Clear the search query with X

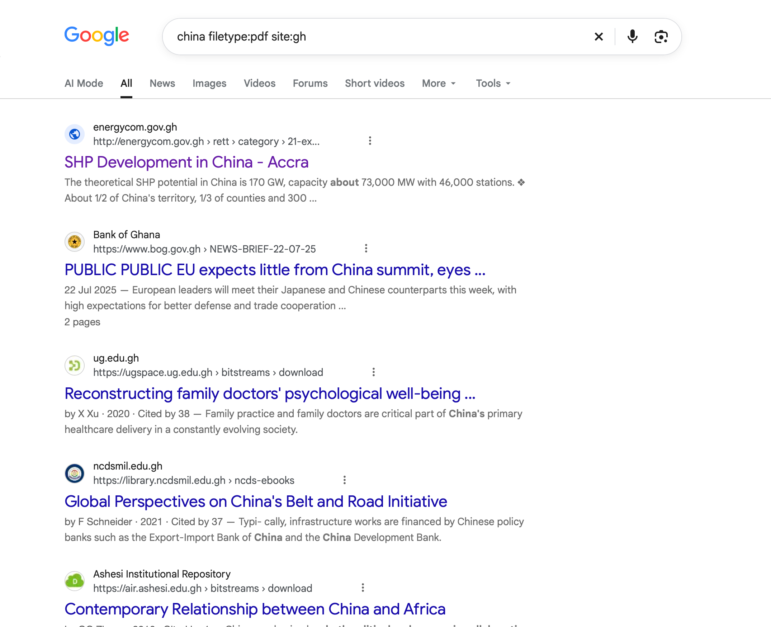click(x=598, y=36)
